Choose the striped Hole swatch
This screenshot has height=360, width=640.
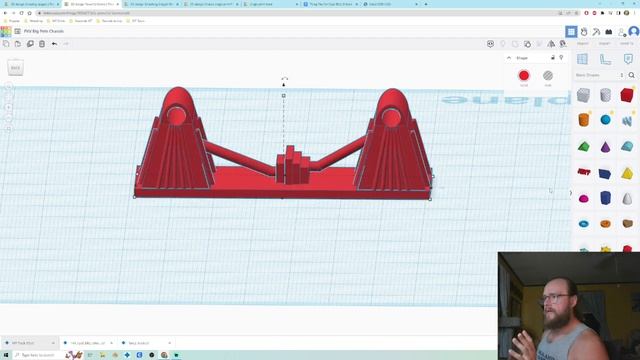548,76
